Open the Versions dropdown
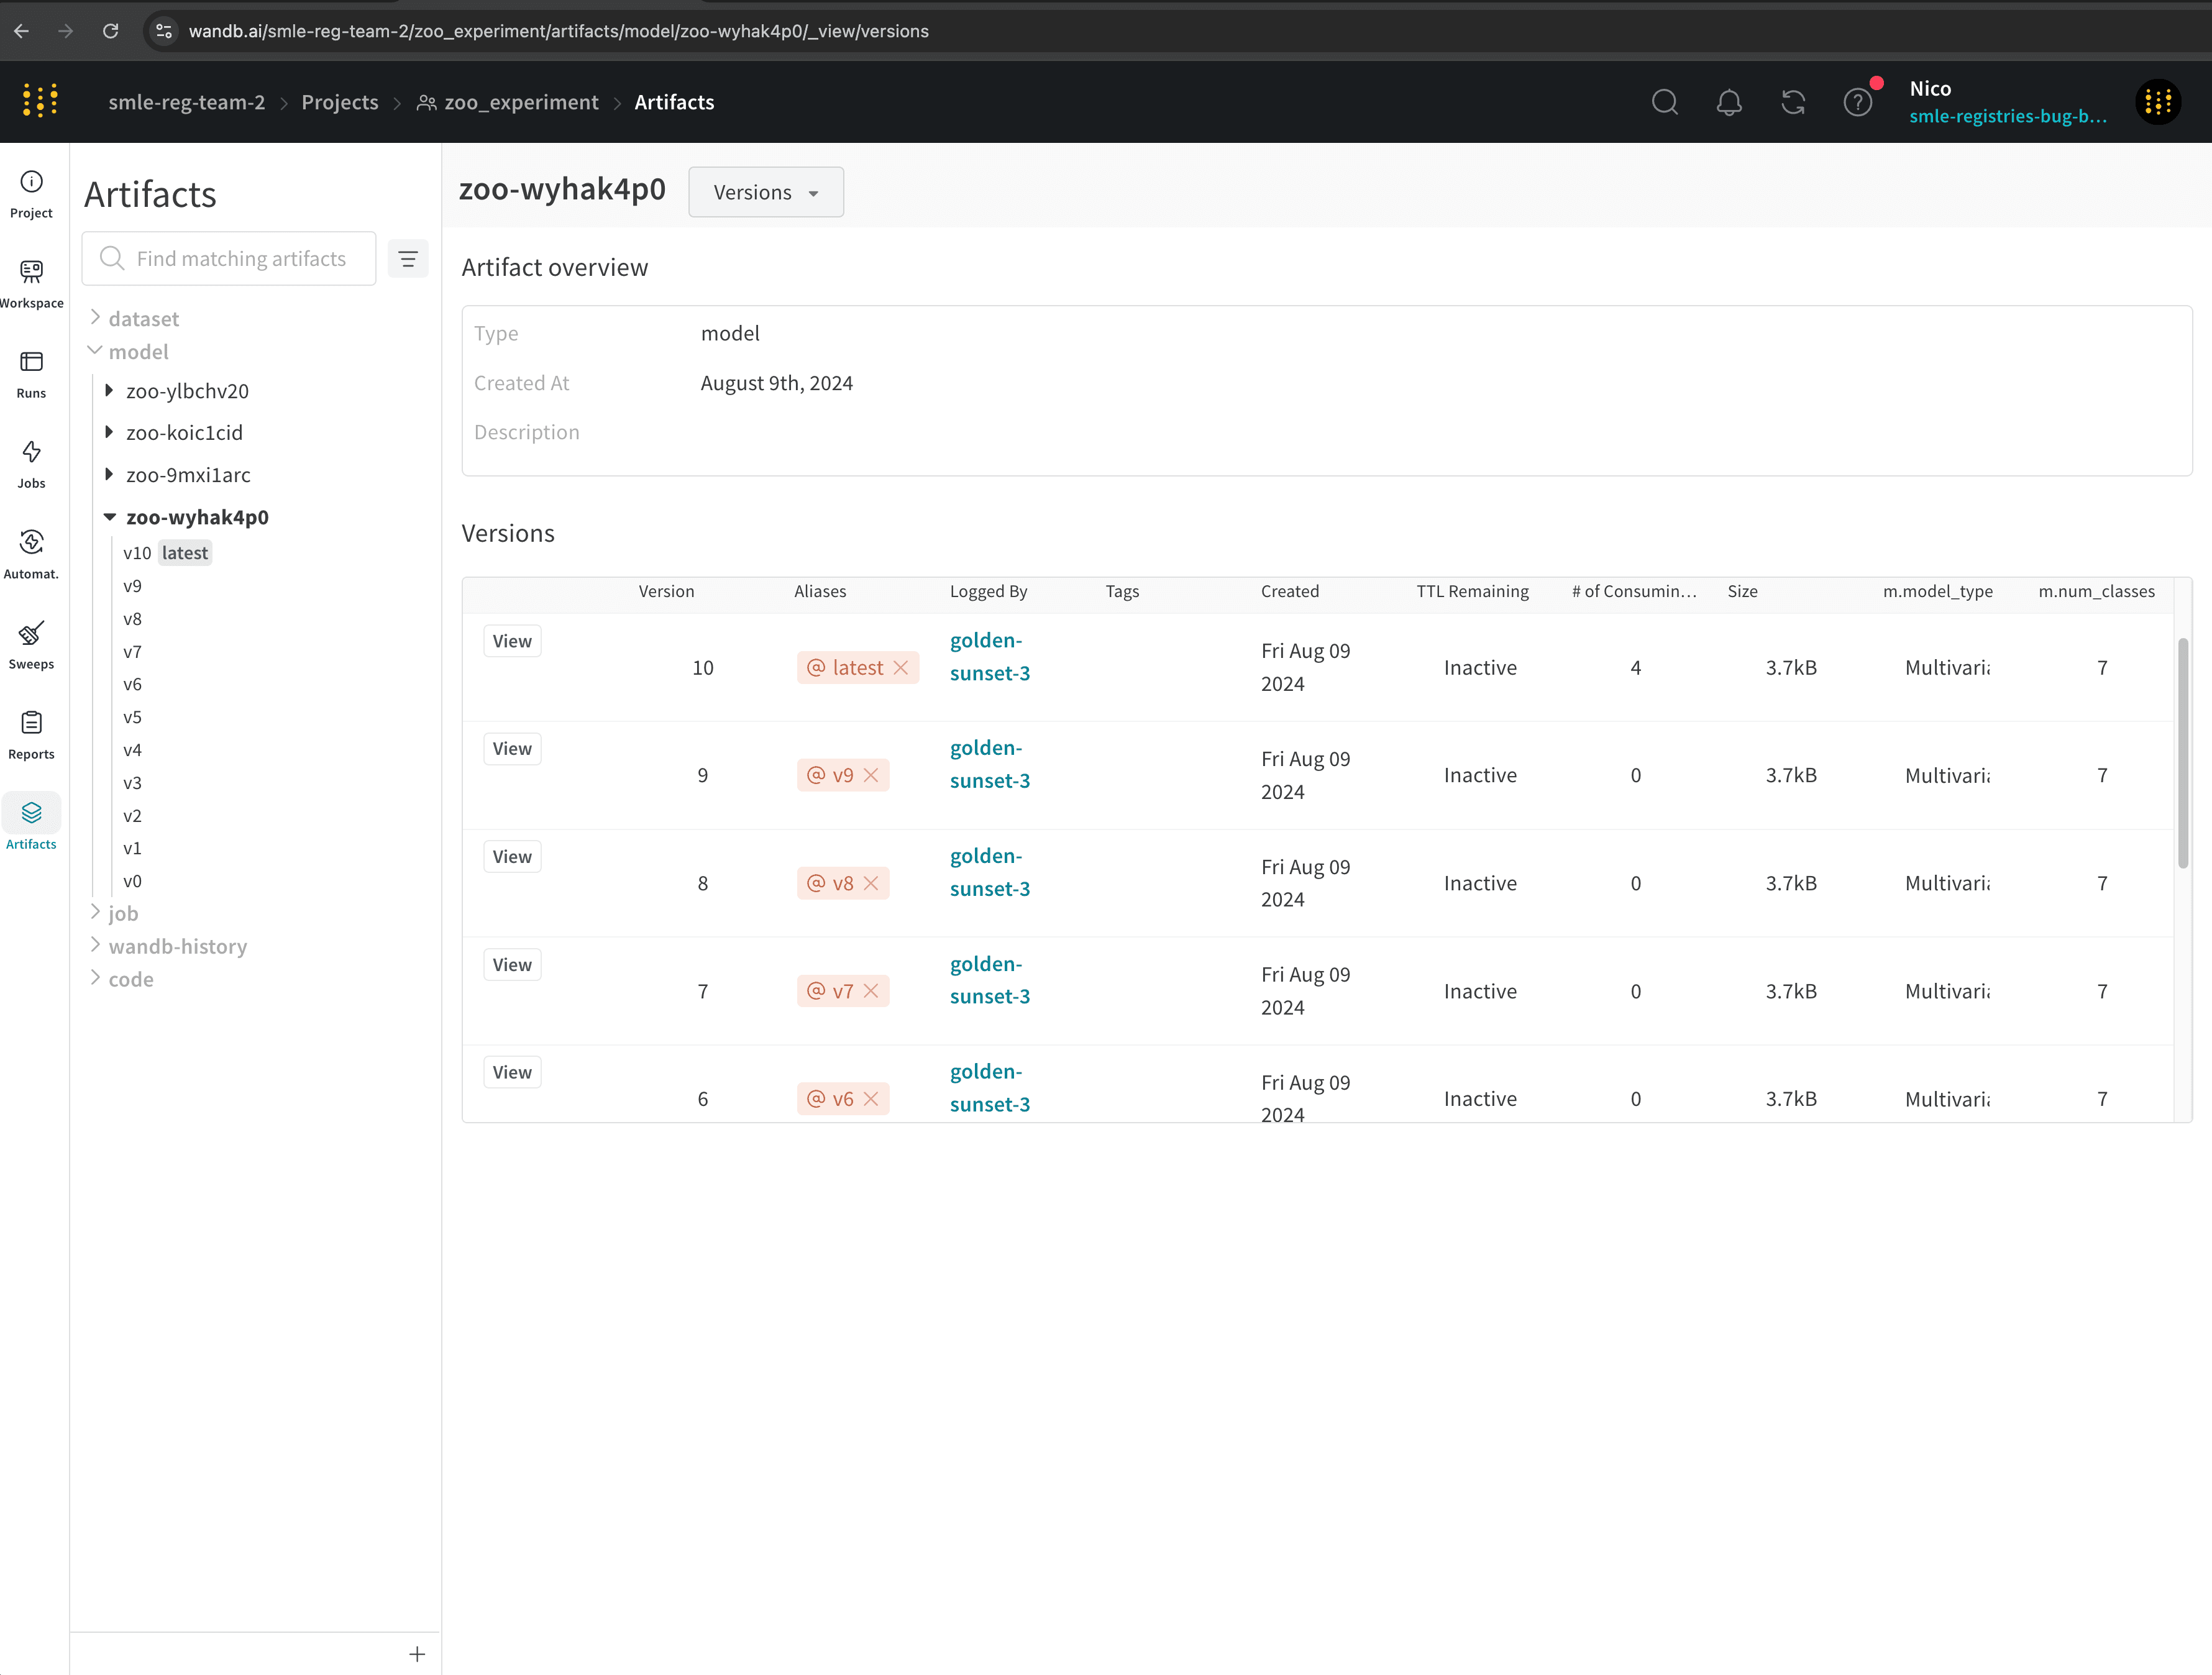The image size is (2212, 1675). (766, 192)
